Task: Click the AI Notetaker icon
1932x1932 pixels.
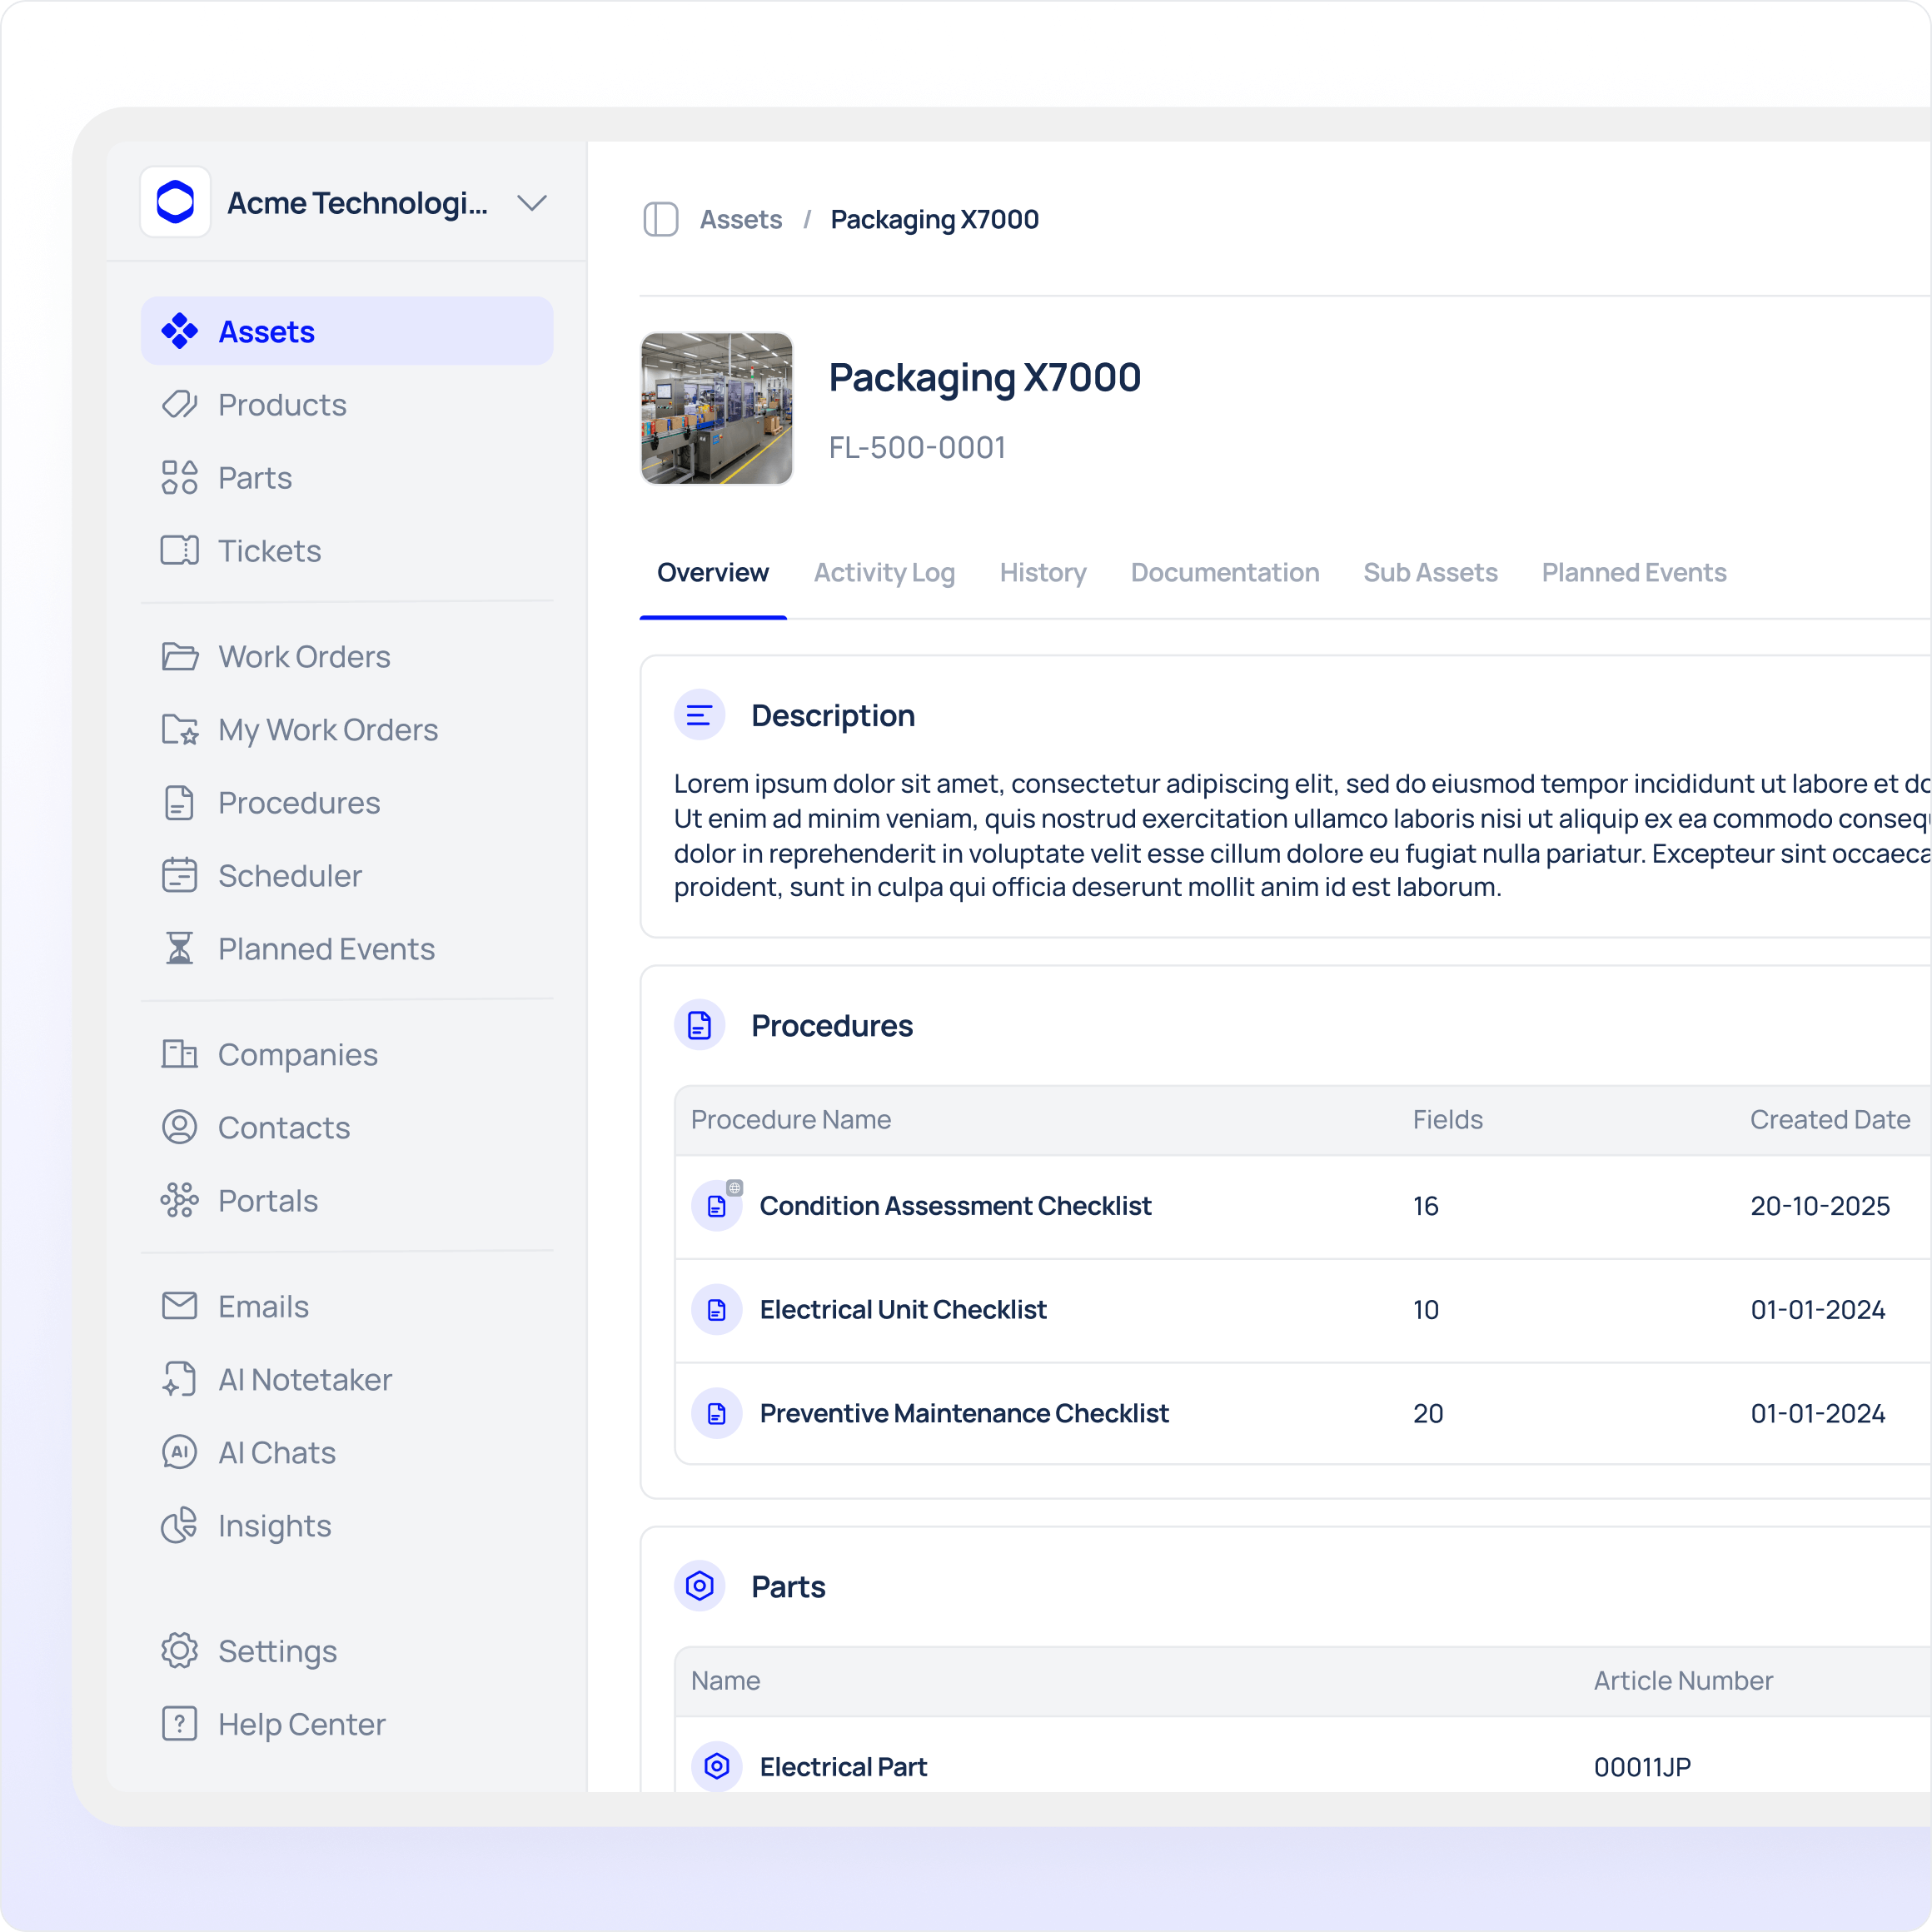Action: pyautogui.click(x=179, y=1379)
